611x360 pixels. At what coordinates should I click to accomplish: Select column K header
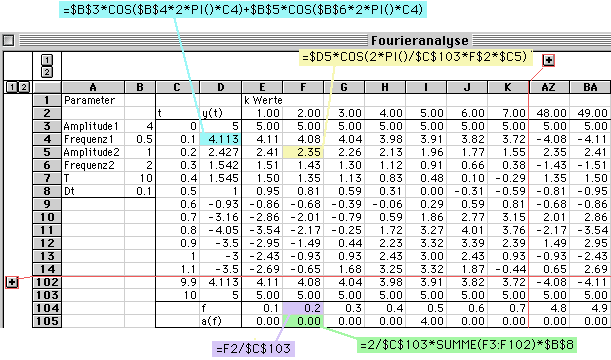tap(508, 87)
